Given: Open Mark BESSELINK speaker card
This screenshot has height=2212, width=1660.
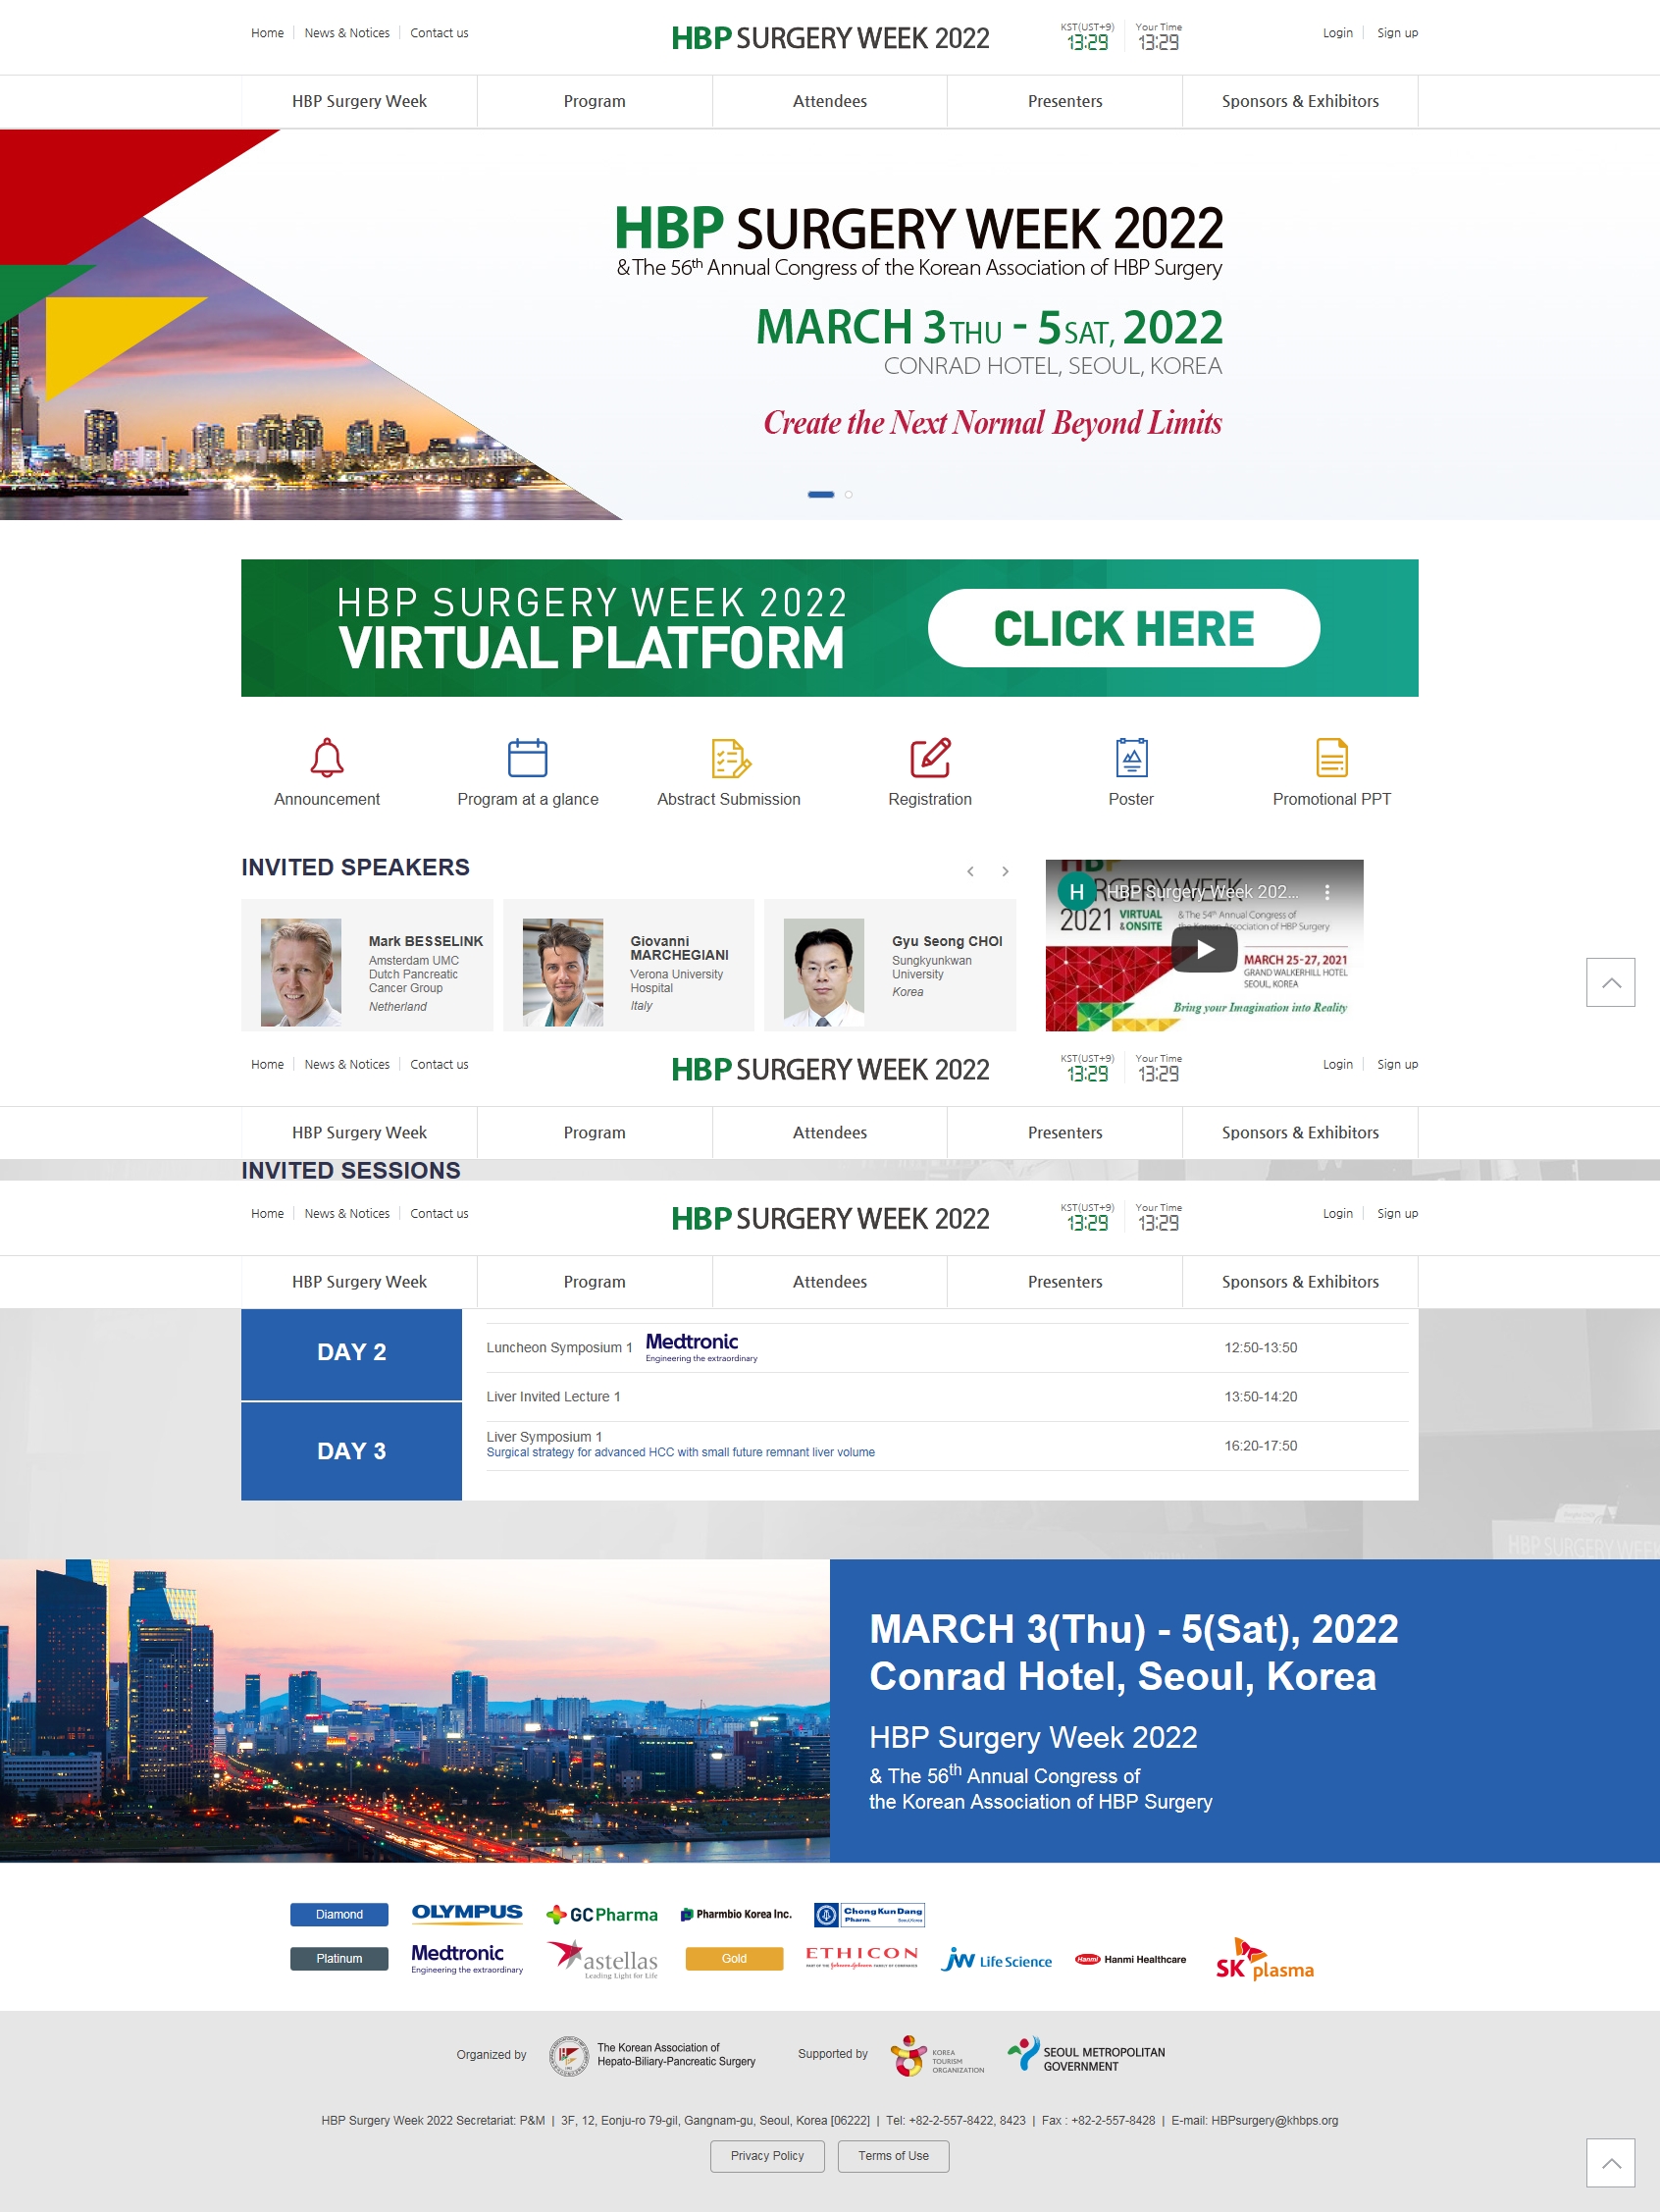Looking at the screenshot, I should [367, 965].
